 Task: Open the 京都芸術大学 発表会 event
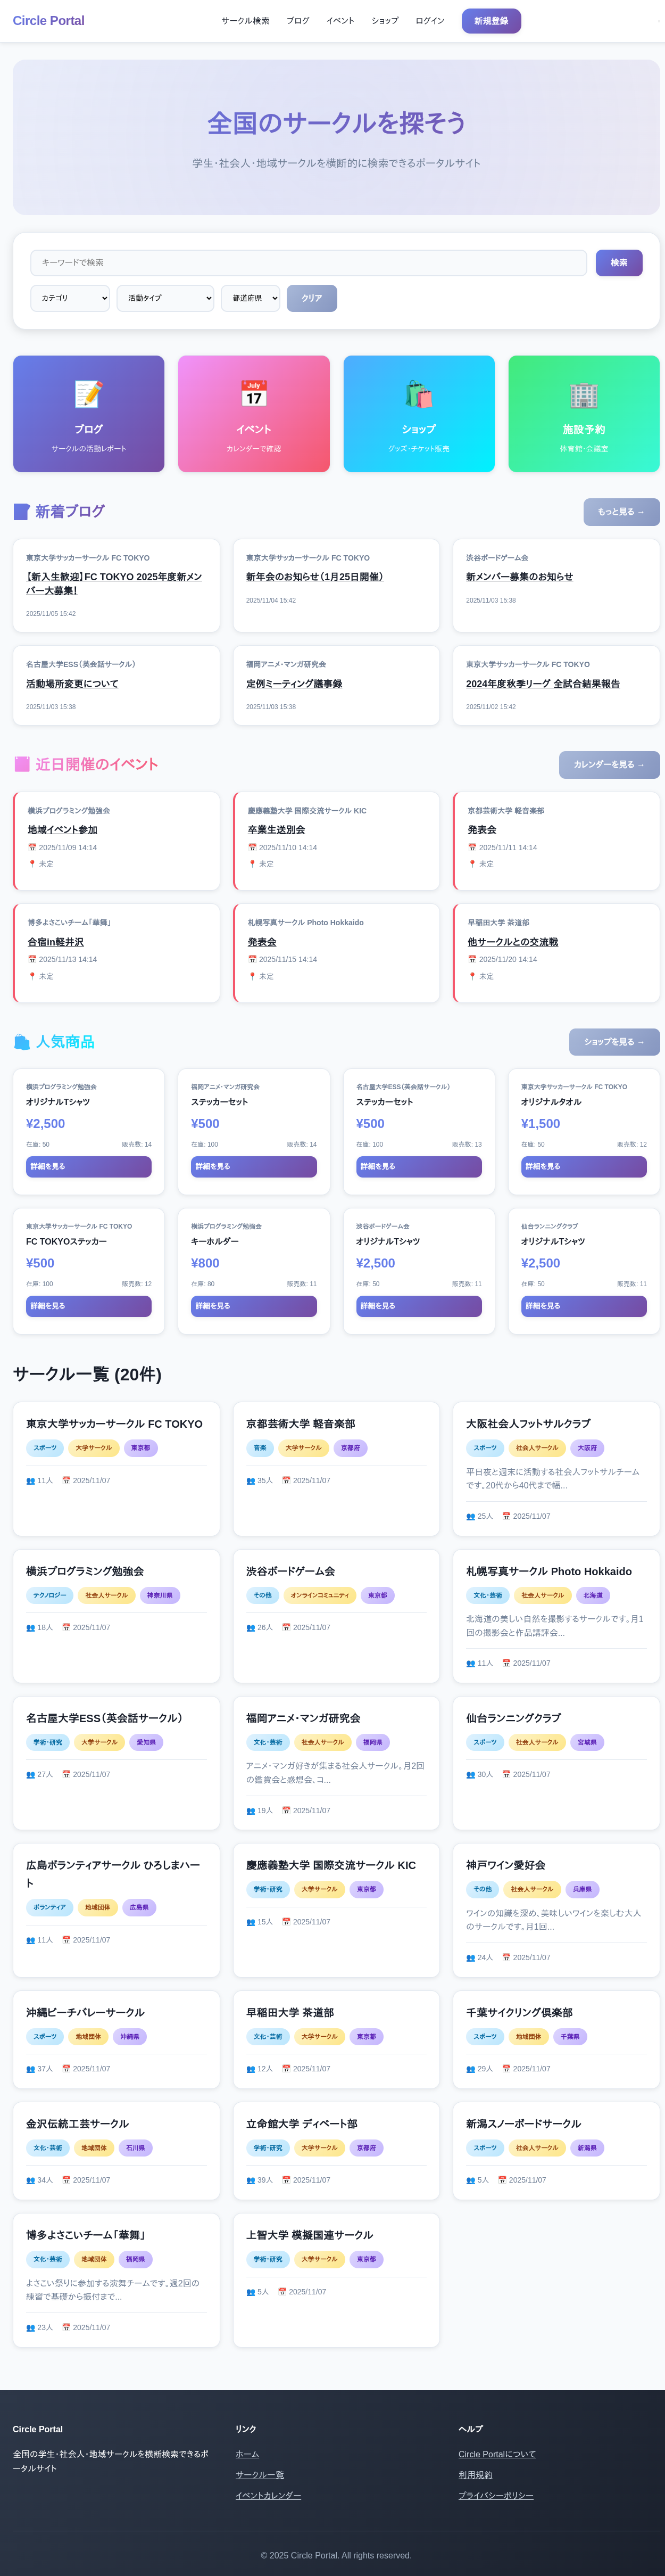coord(482,830)
